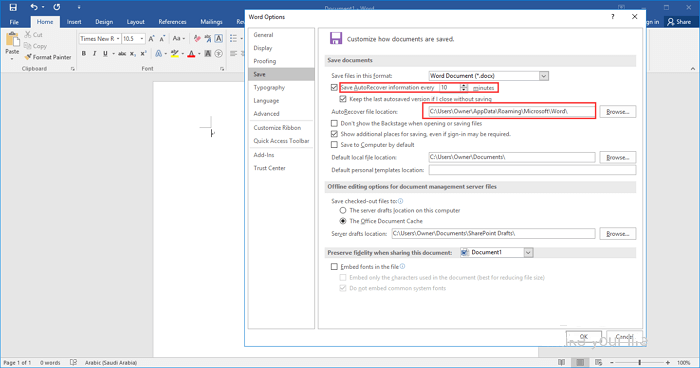The width and height of the screenshot is (700, 368).
Task: Click the help question mark in Word Options
Action: tap(612, 17)
